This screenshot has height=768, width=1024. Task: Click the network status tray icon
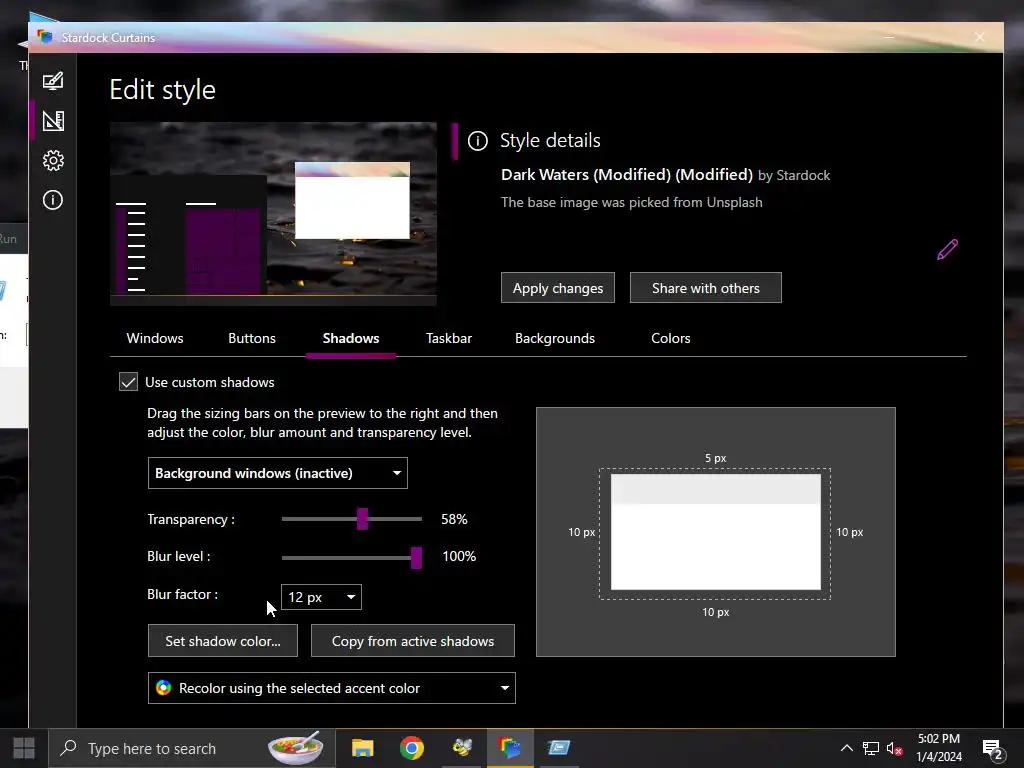pyautogui.click(x=871, y=748)
